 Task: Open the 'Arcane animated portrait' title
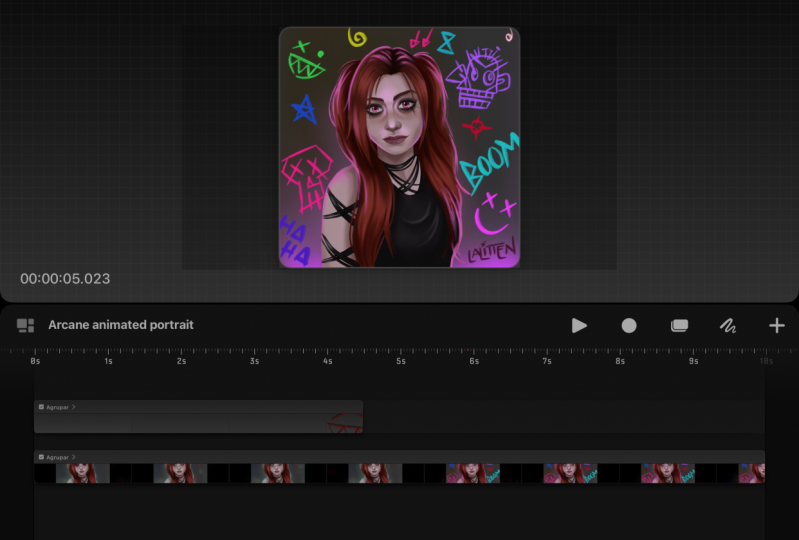[121, 325]
